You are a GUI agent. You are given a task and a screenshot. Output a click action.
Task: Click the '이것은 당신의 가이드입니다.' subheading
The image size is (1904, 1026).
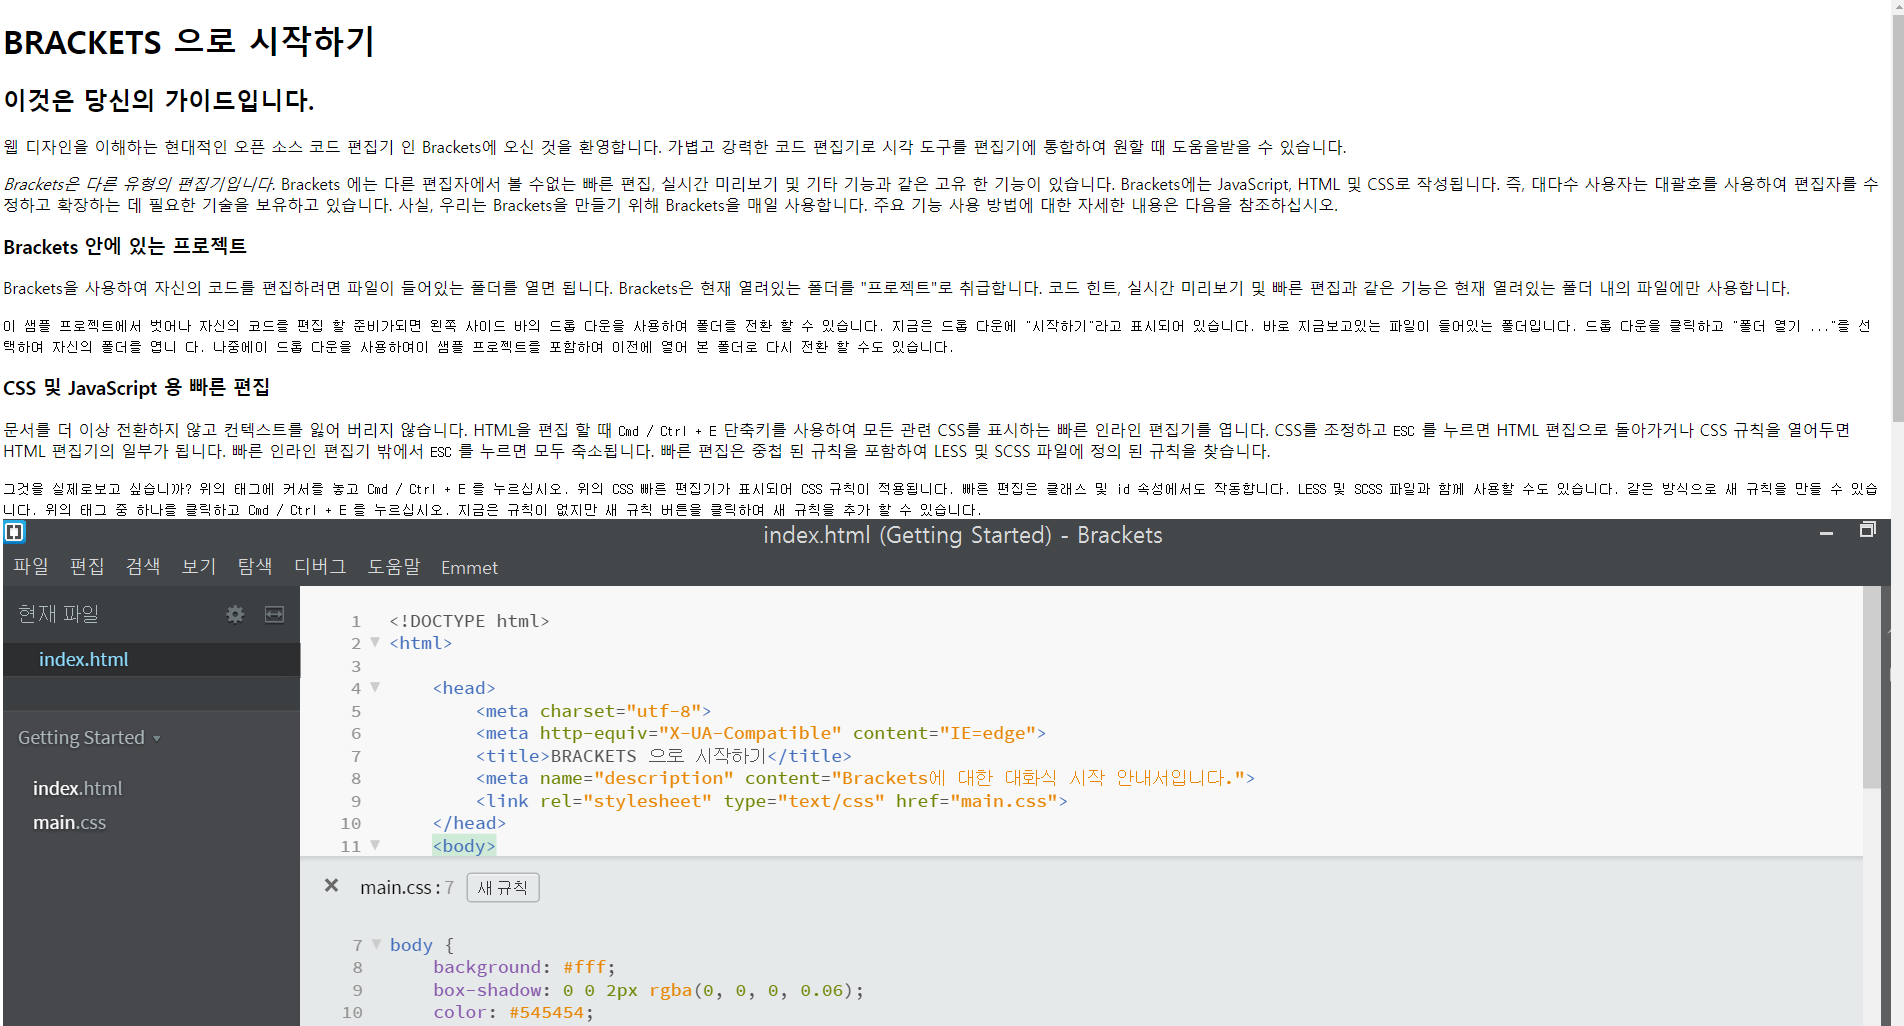point(159,100)
